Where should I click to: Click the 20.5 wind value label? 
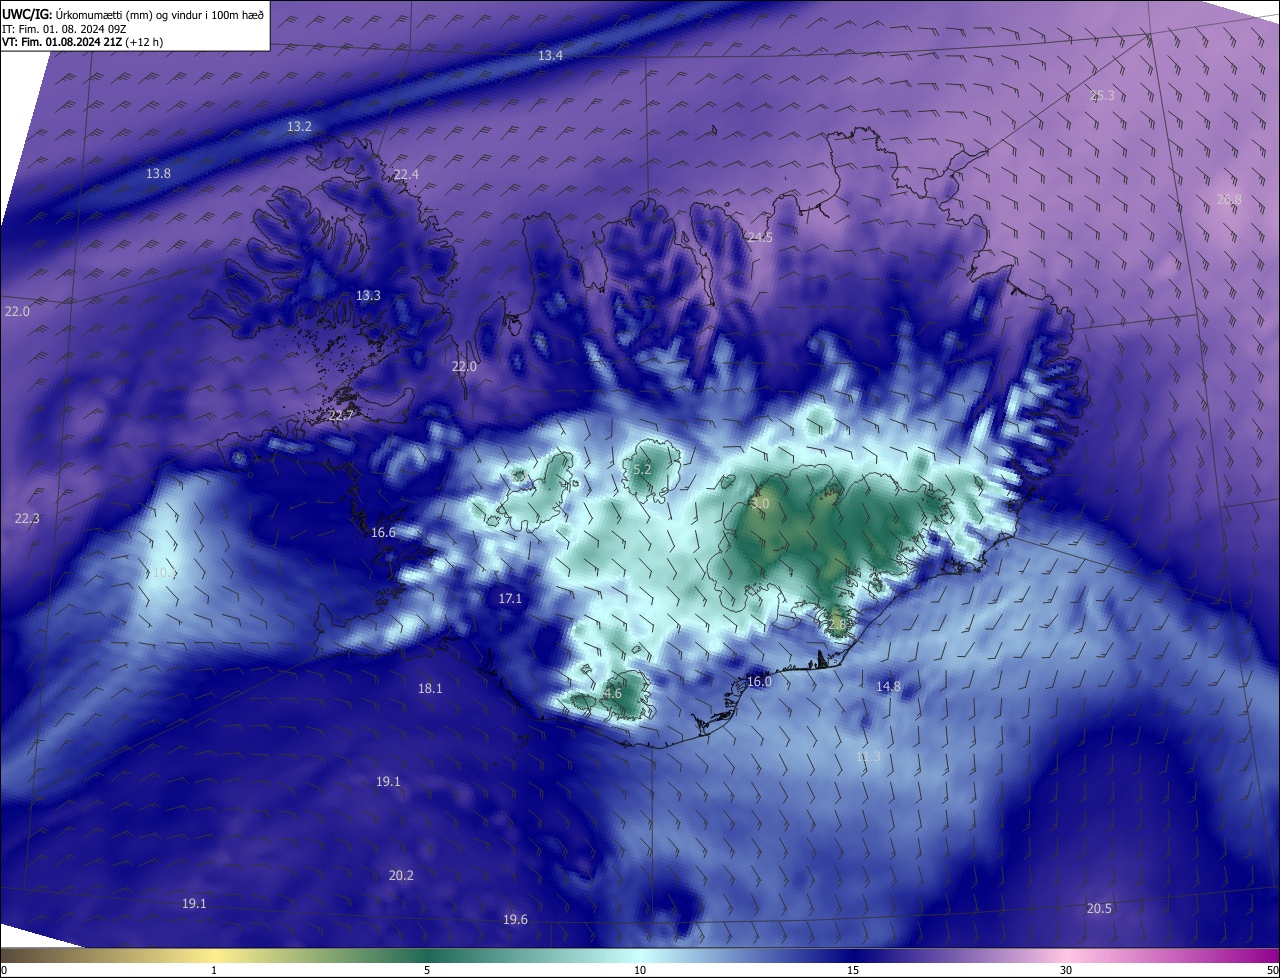point(1098,909)
